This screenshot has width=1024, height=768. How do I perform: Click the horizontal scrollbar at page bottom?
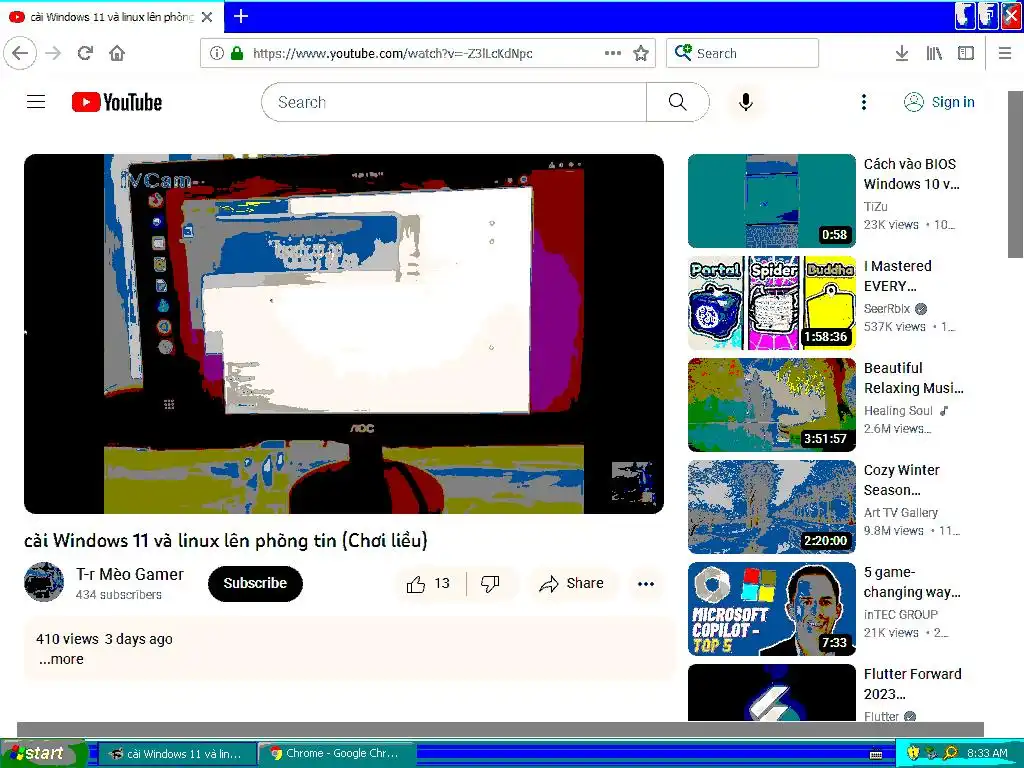tap(500, 729)
